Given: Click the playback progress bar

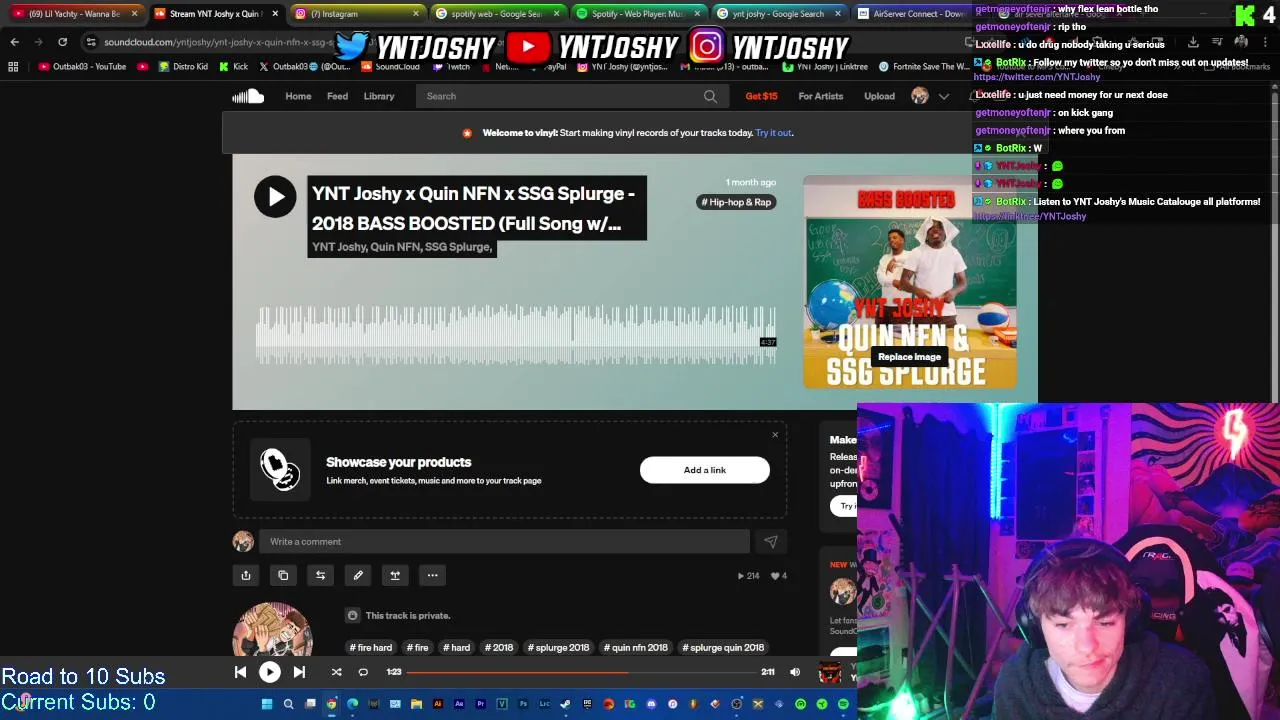Looking at the screenshot, I should pos(582,672).
